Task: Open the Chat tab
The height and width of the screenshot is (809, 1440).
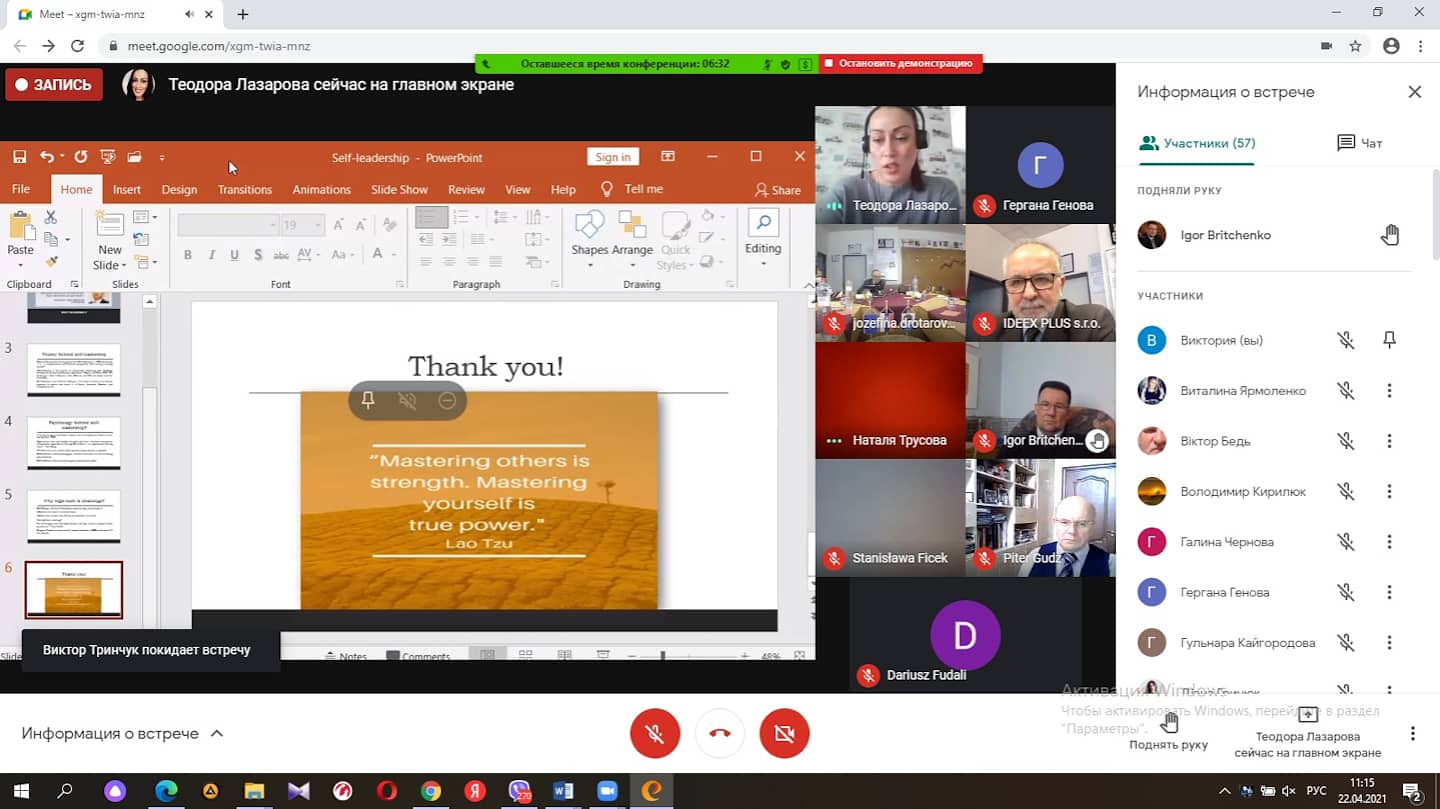Action: click(x=1359, y=143)
